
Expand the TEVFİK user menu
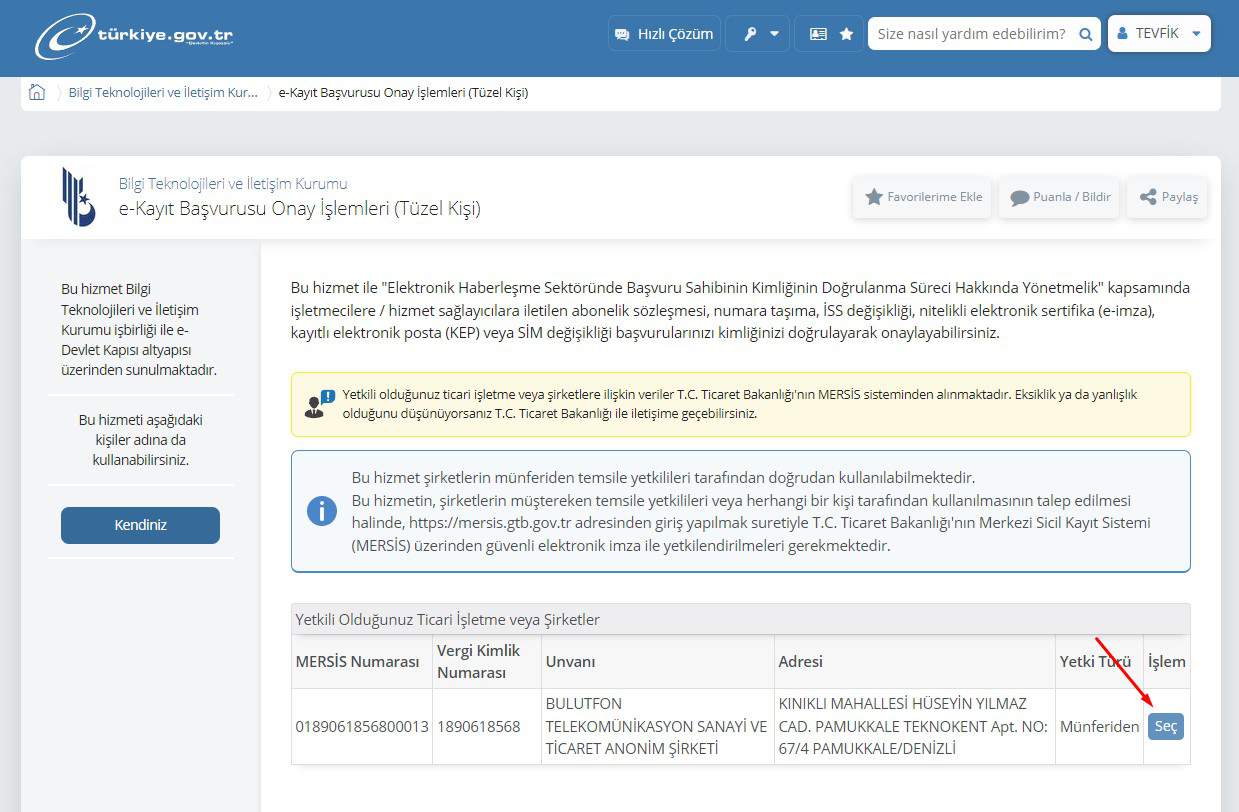pos(1159,34)
